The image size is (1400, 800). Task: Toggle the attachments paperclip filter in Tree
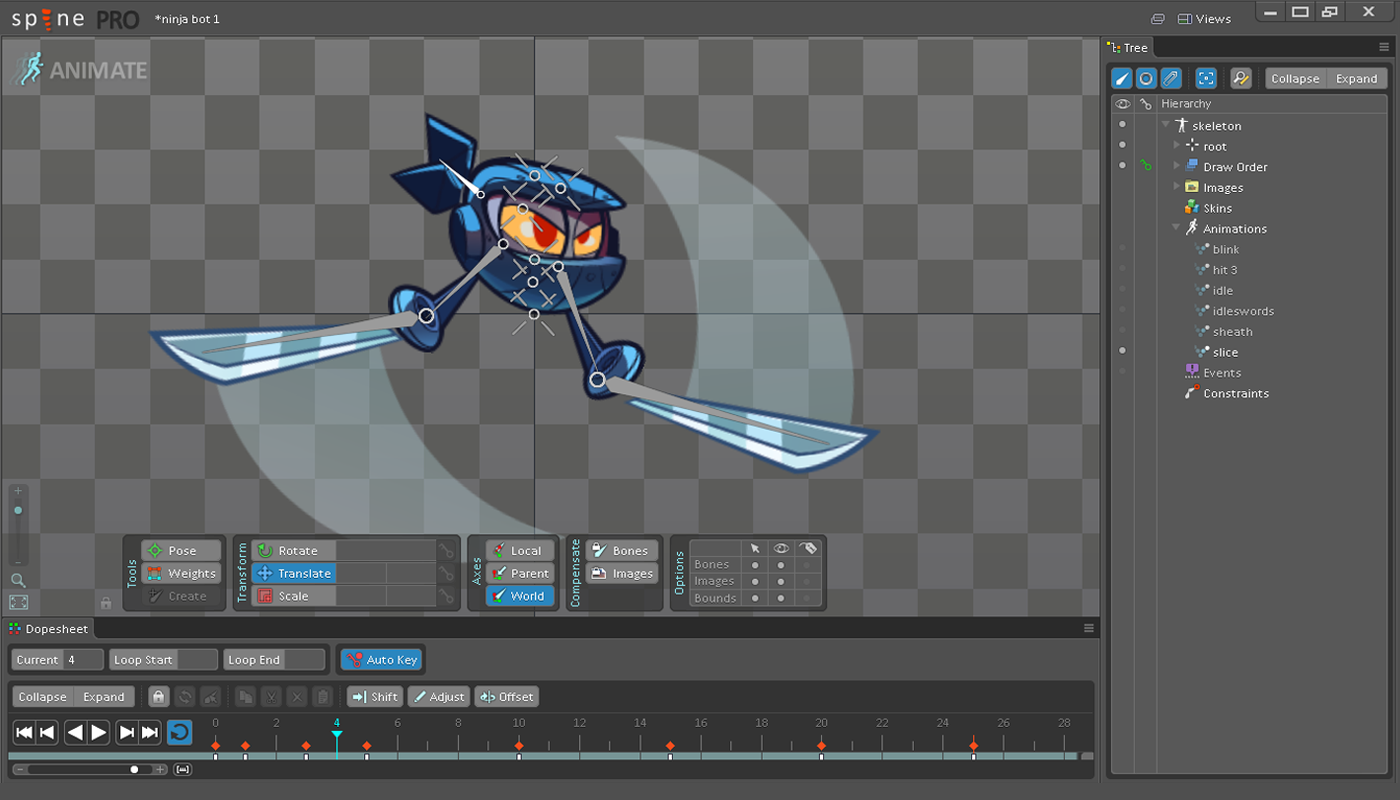pos(1171,78)
